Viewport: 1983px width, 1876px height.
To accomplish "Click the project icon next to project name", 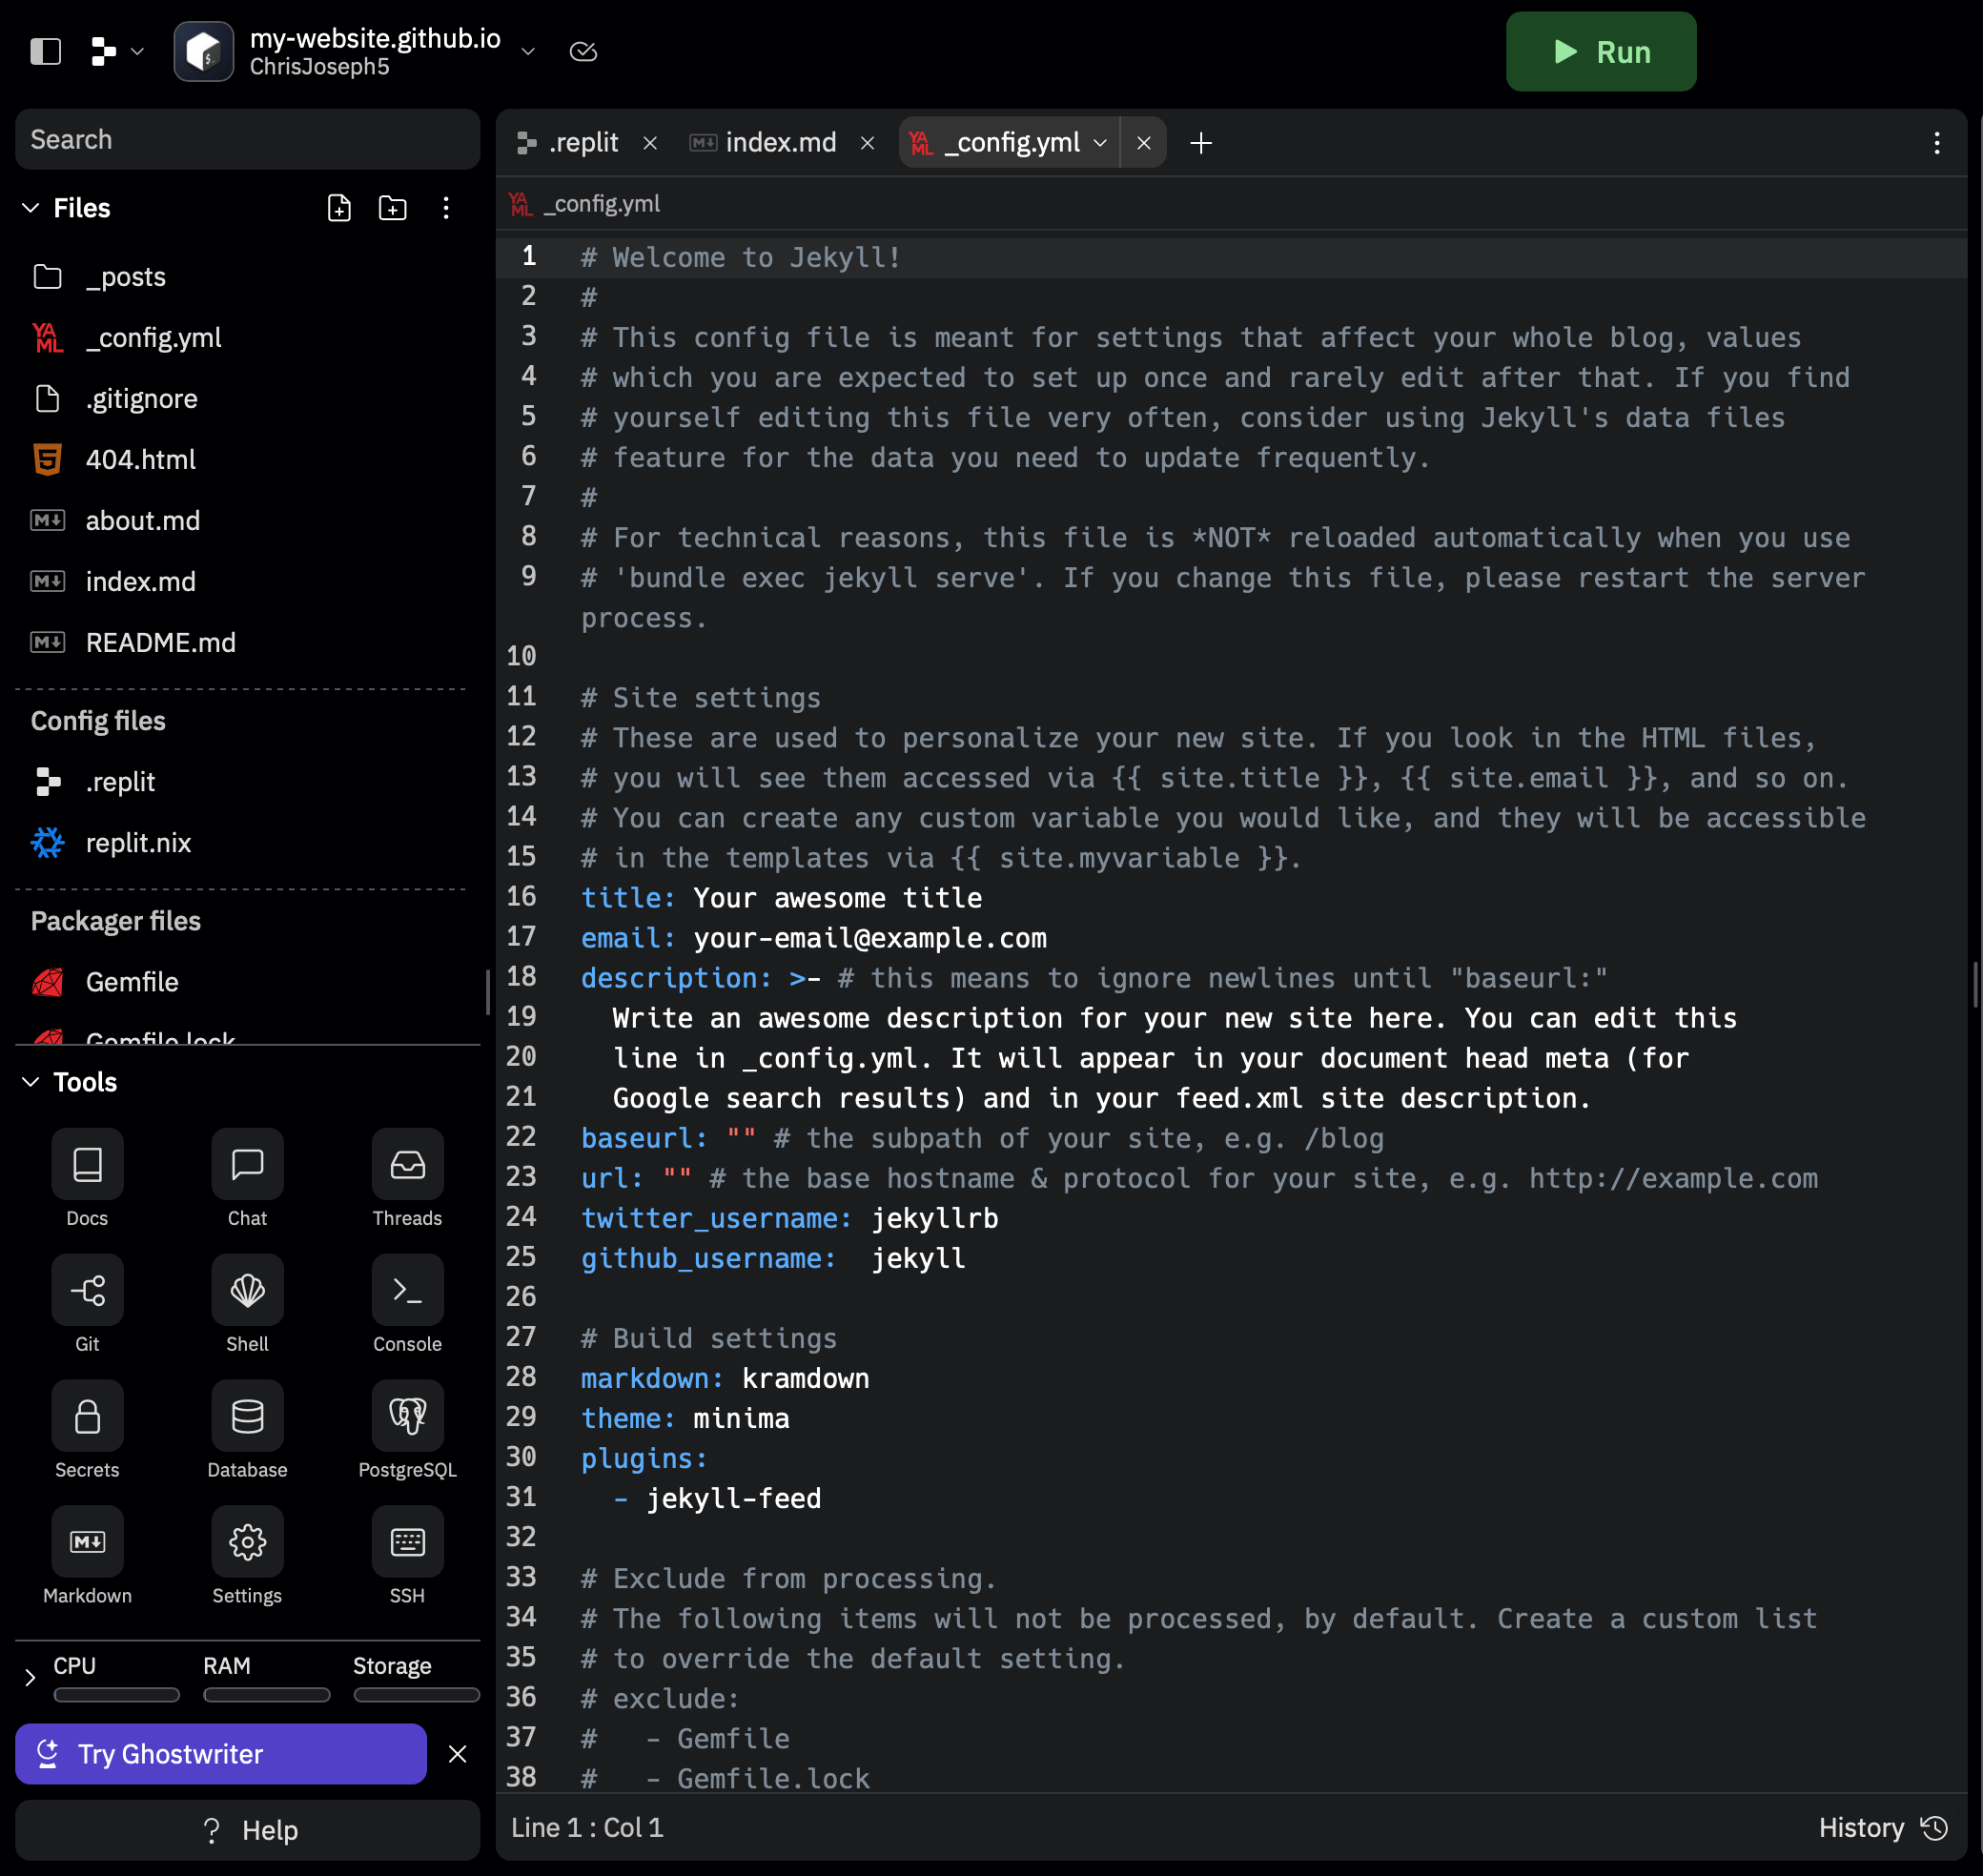I will pyautogui.click(x=204, y=51).
